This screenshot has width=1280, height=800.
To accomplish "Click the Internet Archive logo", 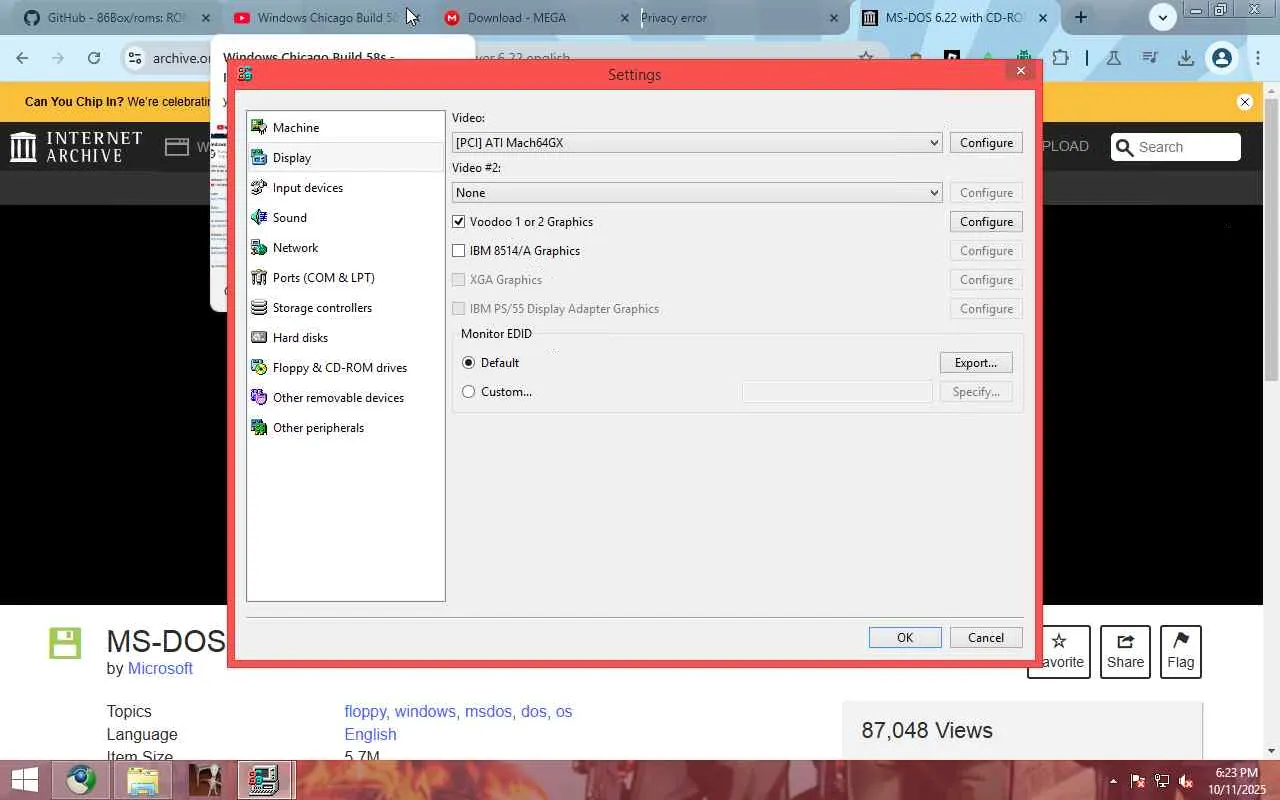I will pyautogui.click(x=76, y=147).
